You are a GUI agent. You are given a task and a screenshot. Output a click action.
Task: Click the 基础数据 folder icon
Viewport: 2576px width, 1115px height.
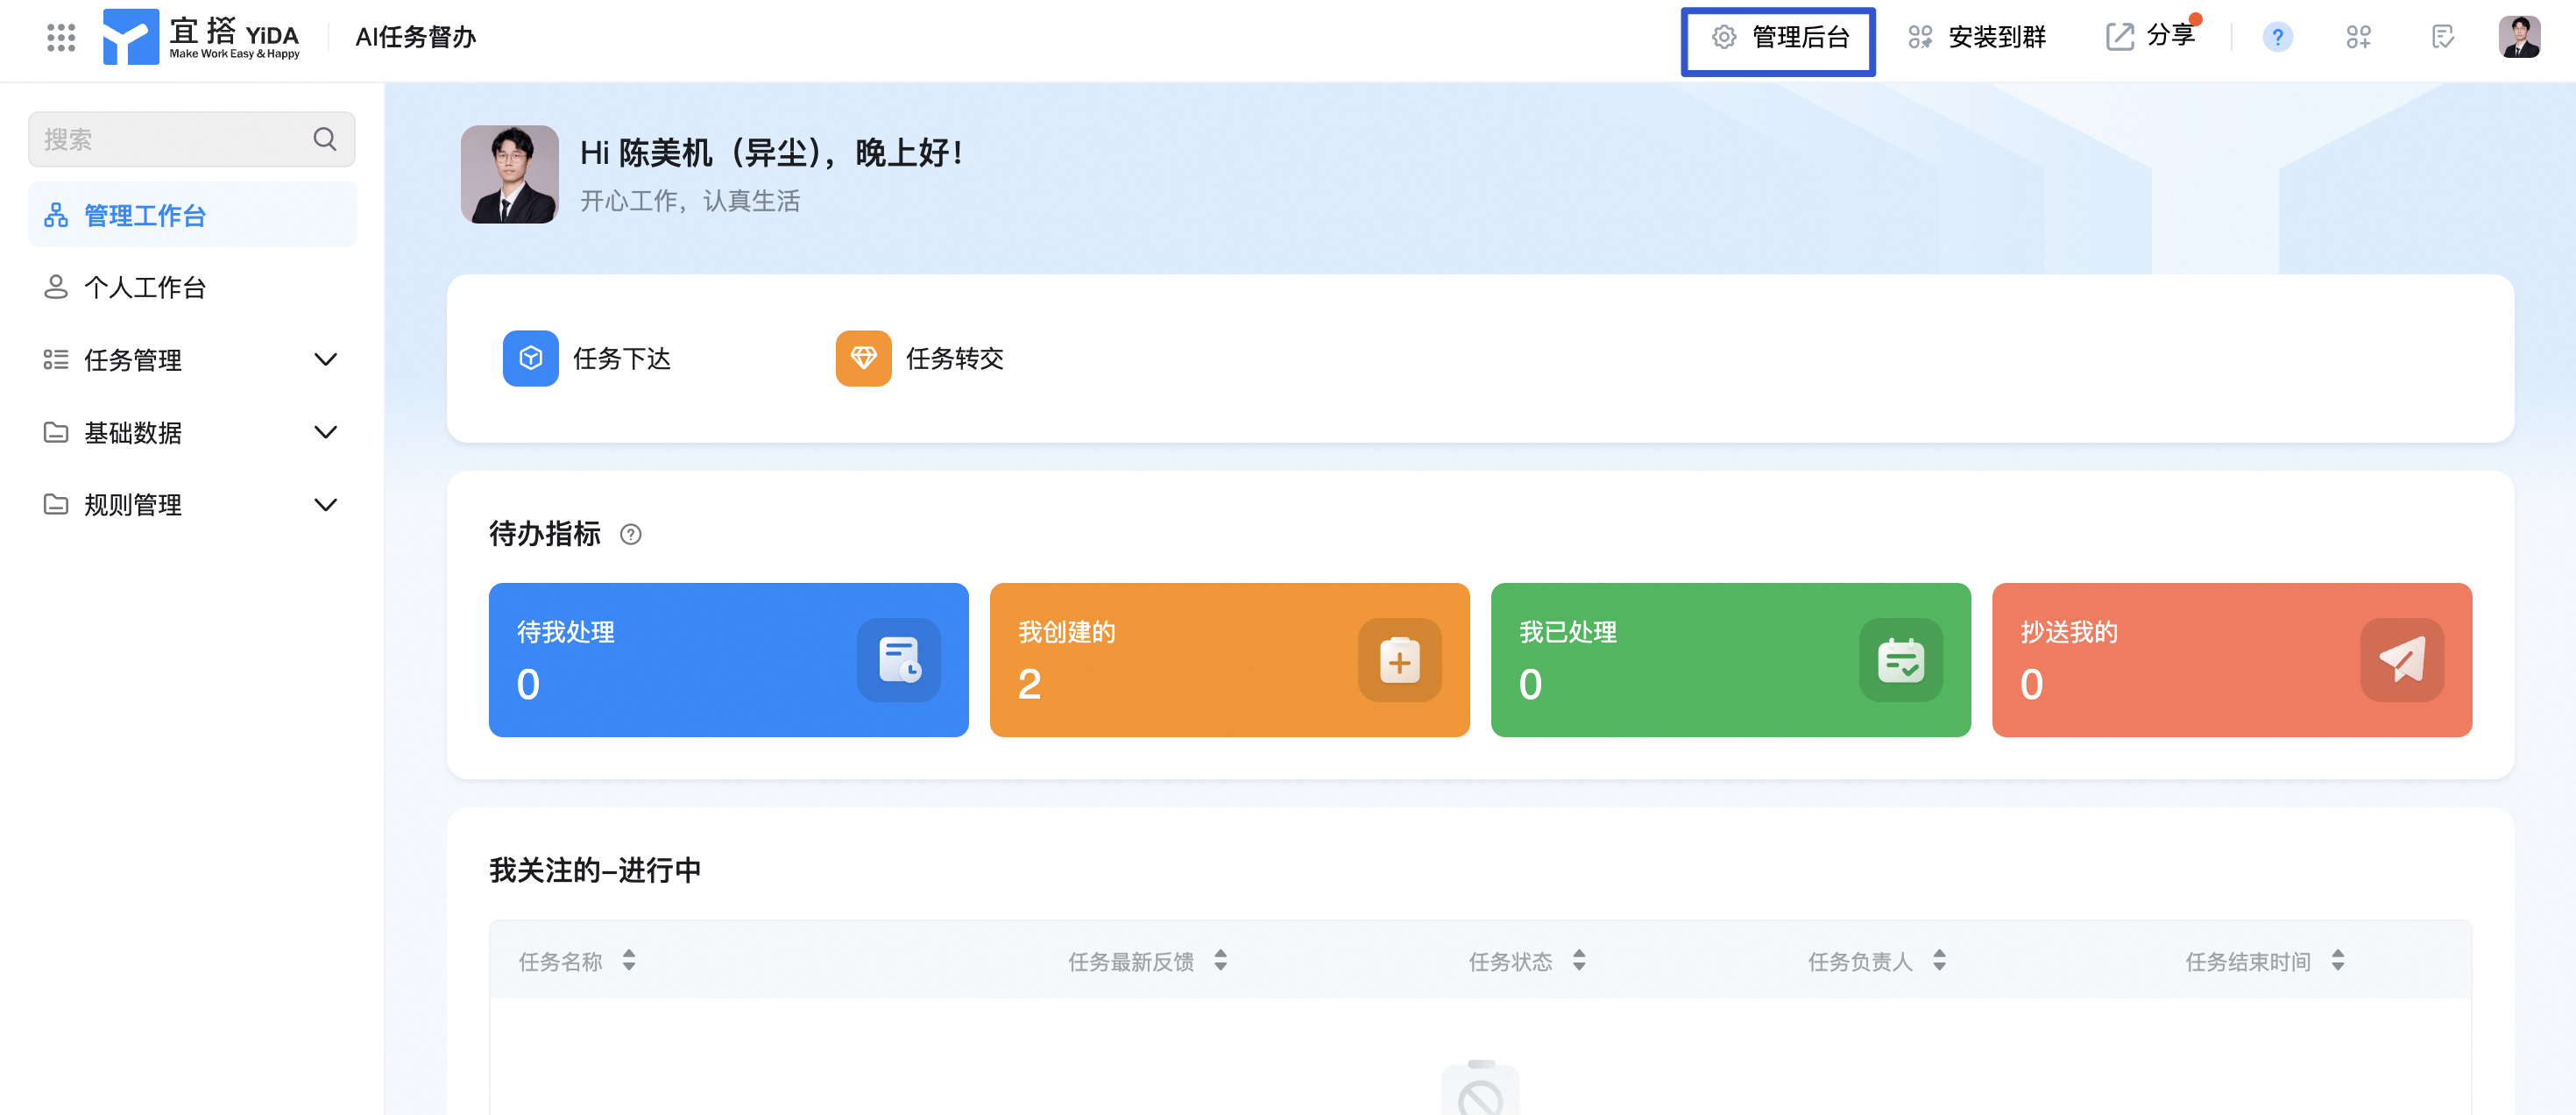coord(56,432)
